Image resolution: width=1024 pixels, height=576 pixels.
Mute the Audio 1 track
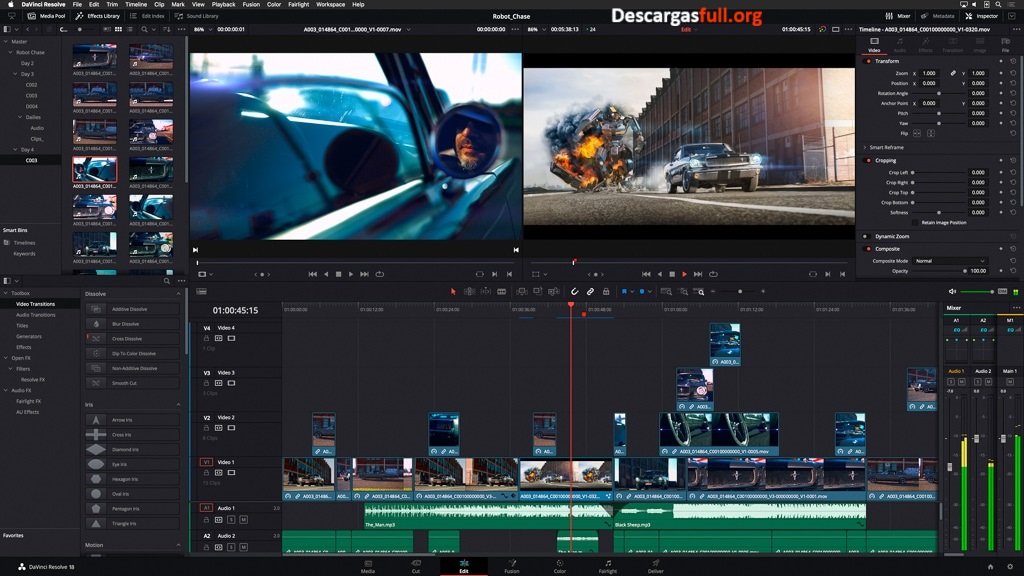point(244,520)
